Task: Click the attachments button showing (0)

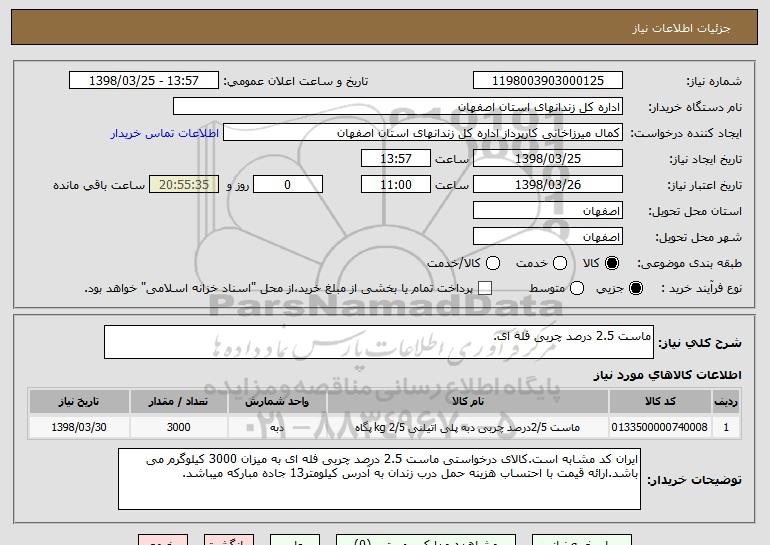Action: [426, 540]
